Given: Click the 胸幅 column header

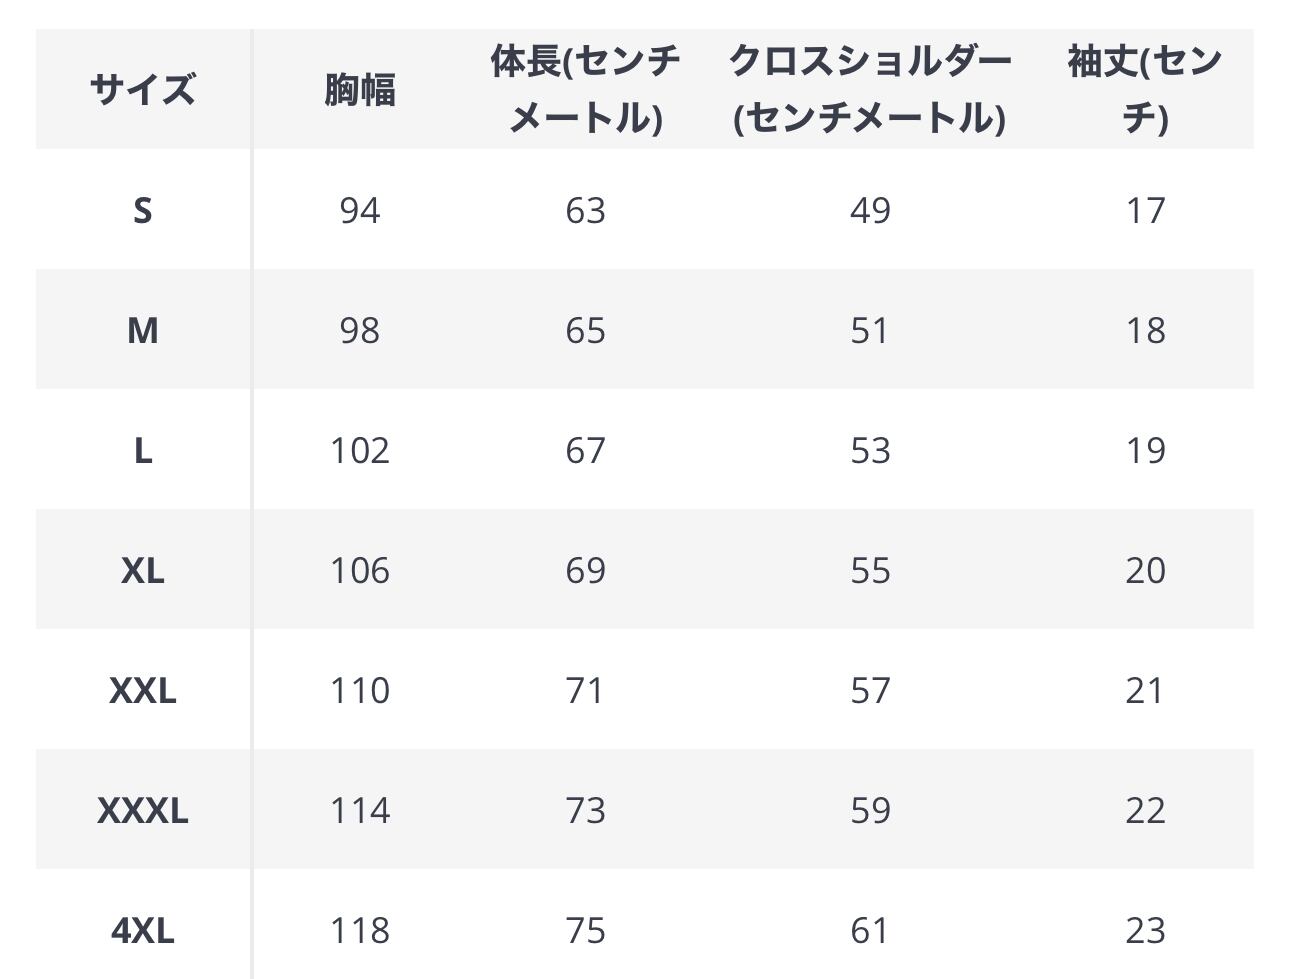Looking at the screenshot, I should [x=359, y=90].
